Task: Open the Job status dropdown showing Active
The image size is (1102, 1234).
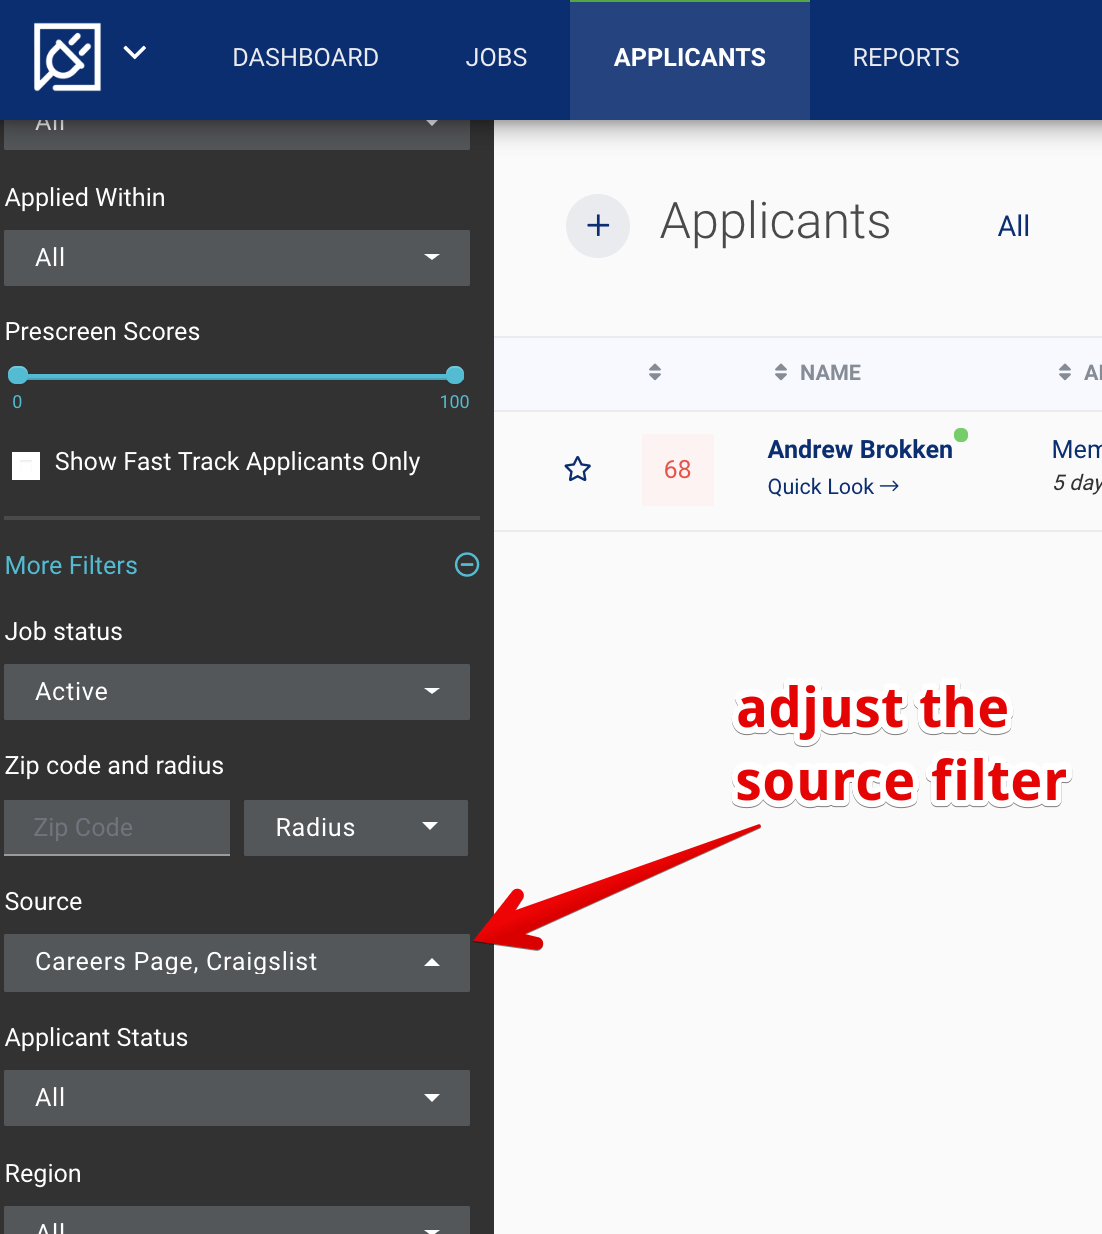Action: 237,691
